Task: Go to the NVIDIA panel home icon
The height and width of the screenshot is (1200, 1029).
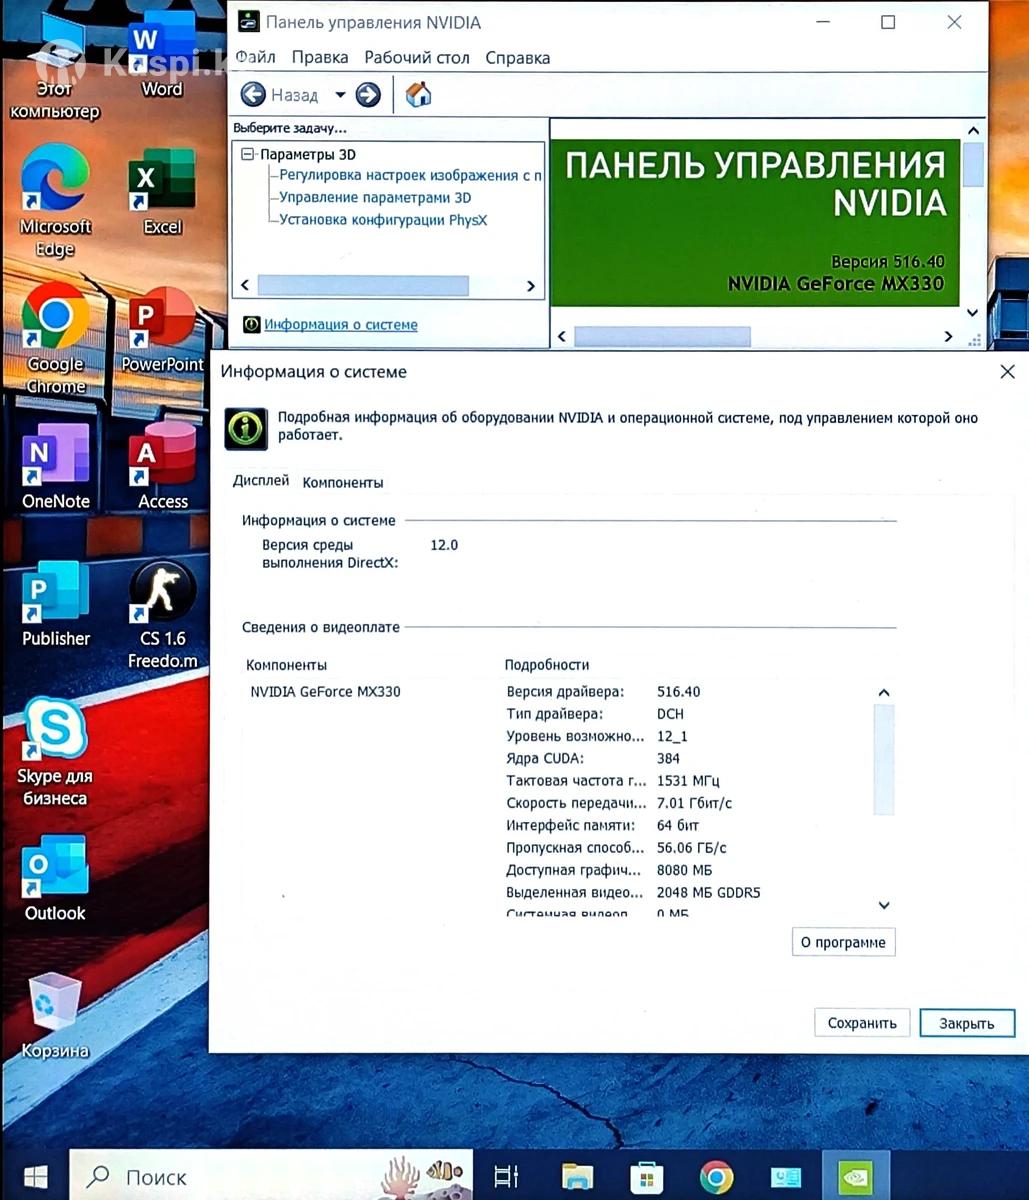Action: (418, 95)
